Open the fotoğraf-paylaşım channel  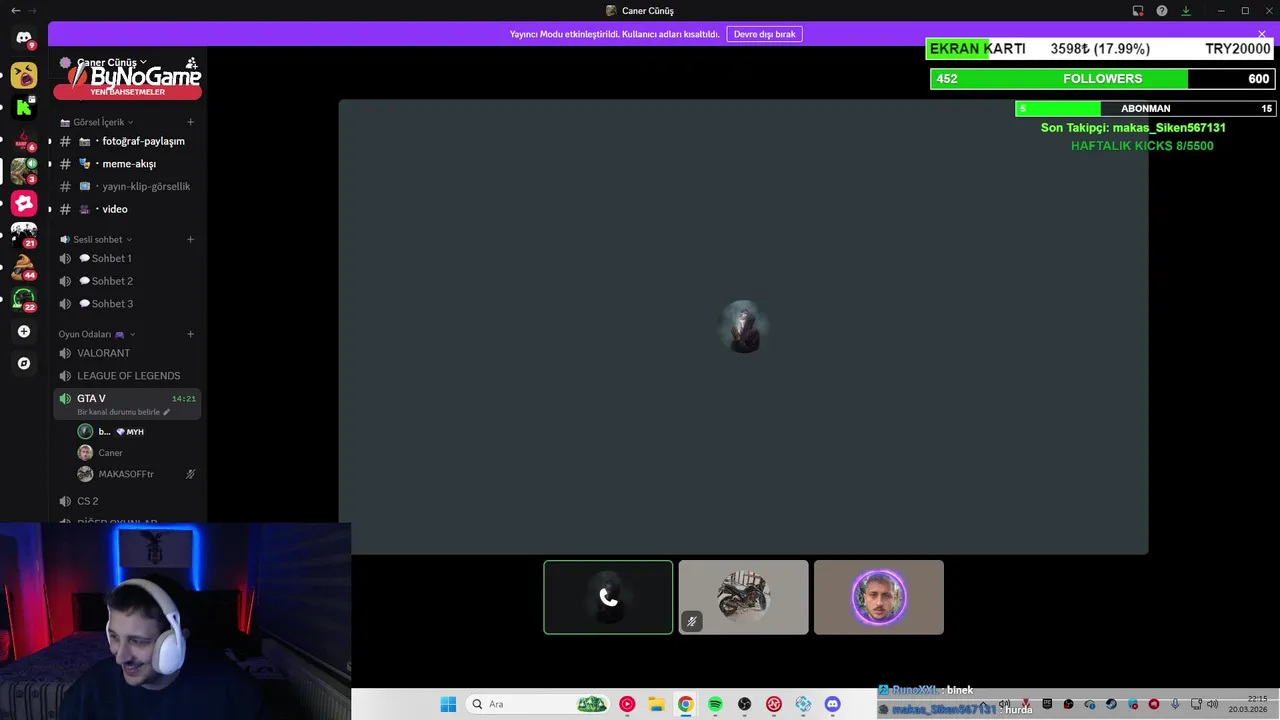(x=128, y=141)
